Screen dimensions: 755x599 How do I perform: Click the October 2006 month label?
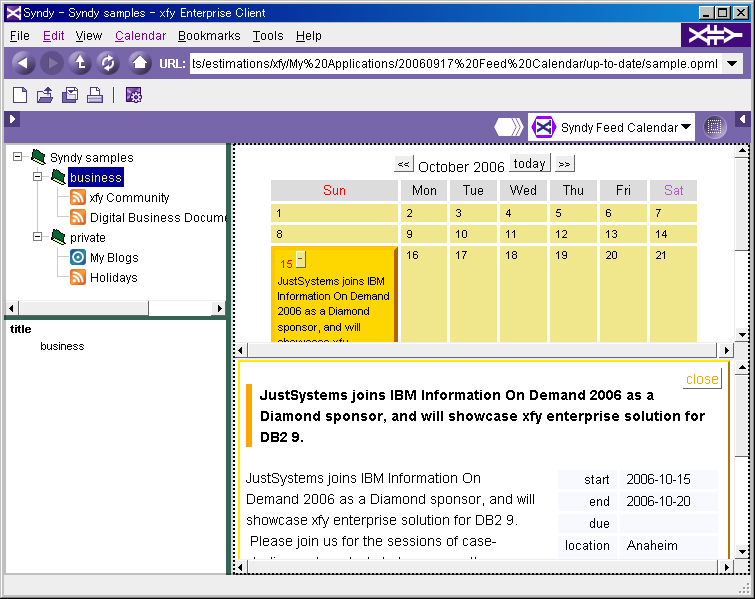[461, 167]
